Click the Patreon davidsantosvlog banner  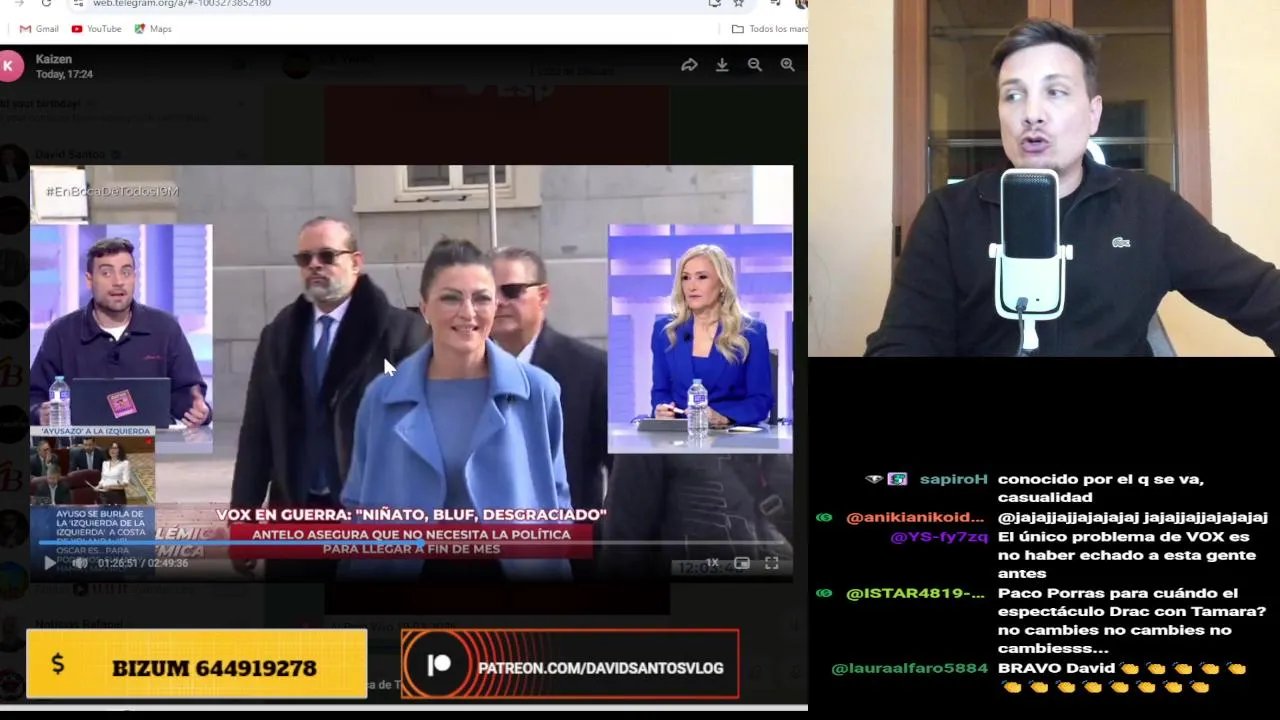pos(570,664)
